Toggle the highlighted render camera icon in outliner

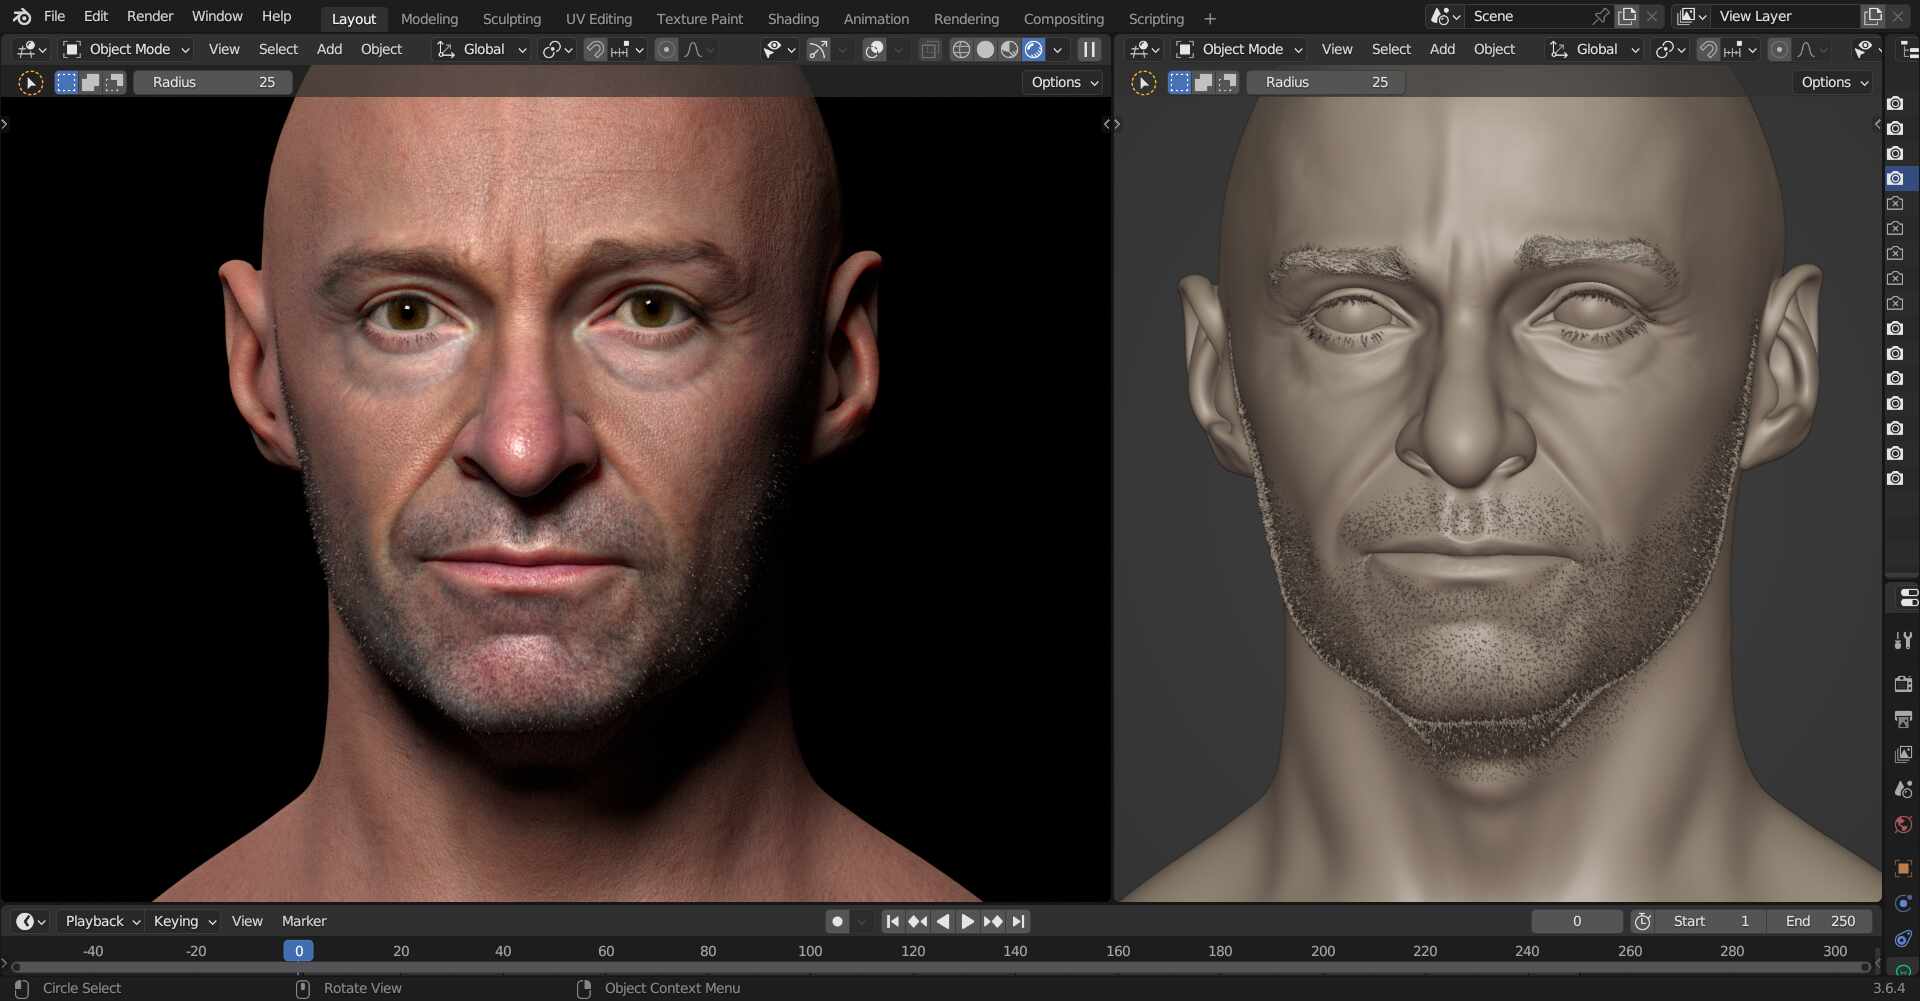tap(1895, 178)
